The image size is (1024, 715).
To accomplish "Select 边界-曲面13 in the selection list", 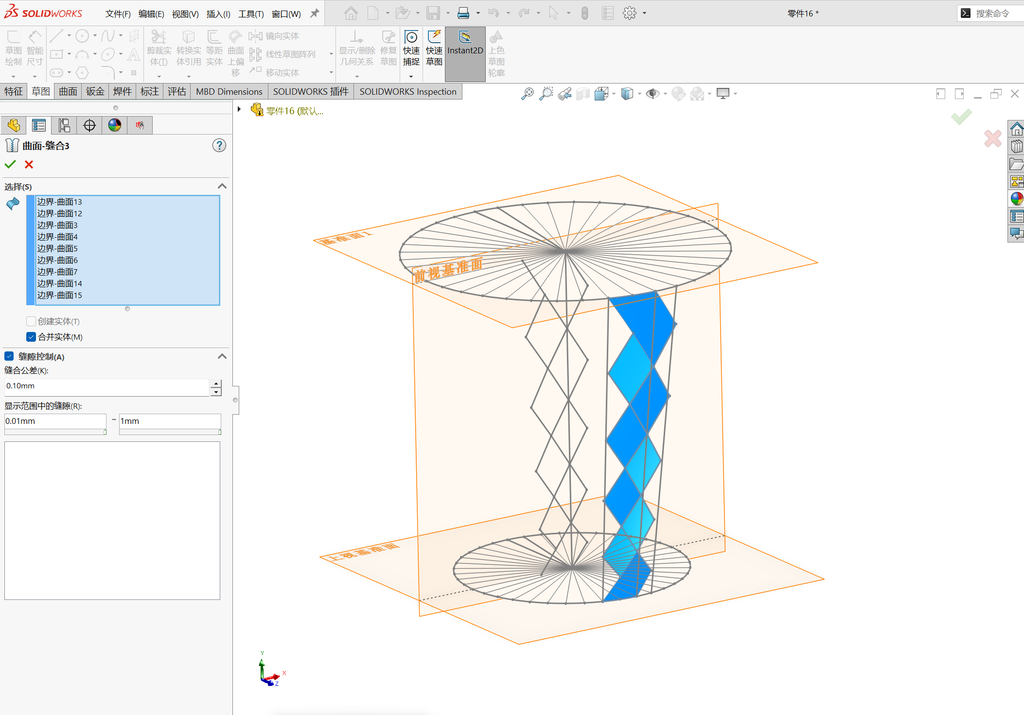I will (x=59, y=202).
